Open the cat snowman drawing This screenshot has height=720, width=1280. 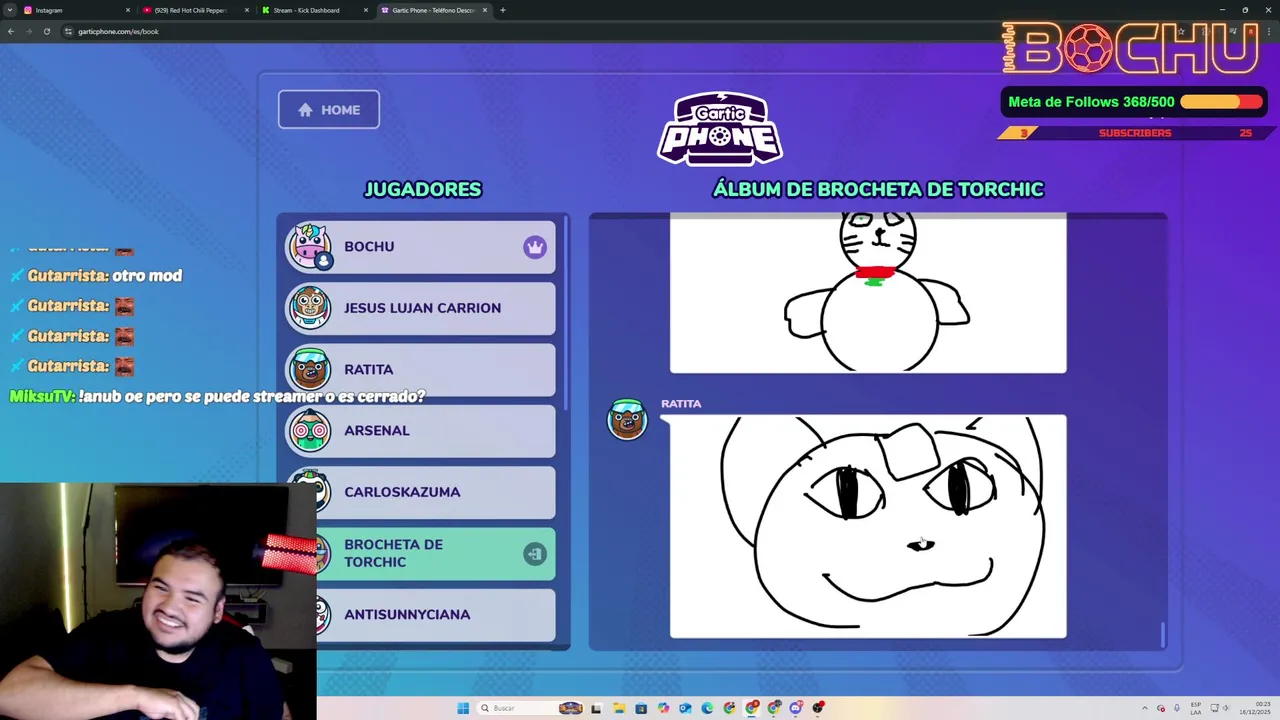pyautogui.click(x=868, y=295)
